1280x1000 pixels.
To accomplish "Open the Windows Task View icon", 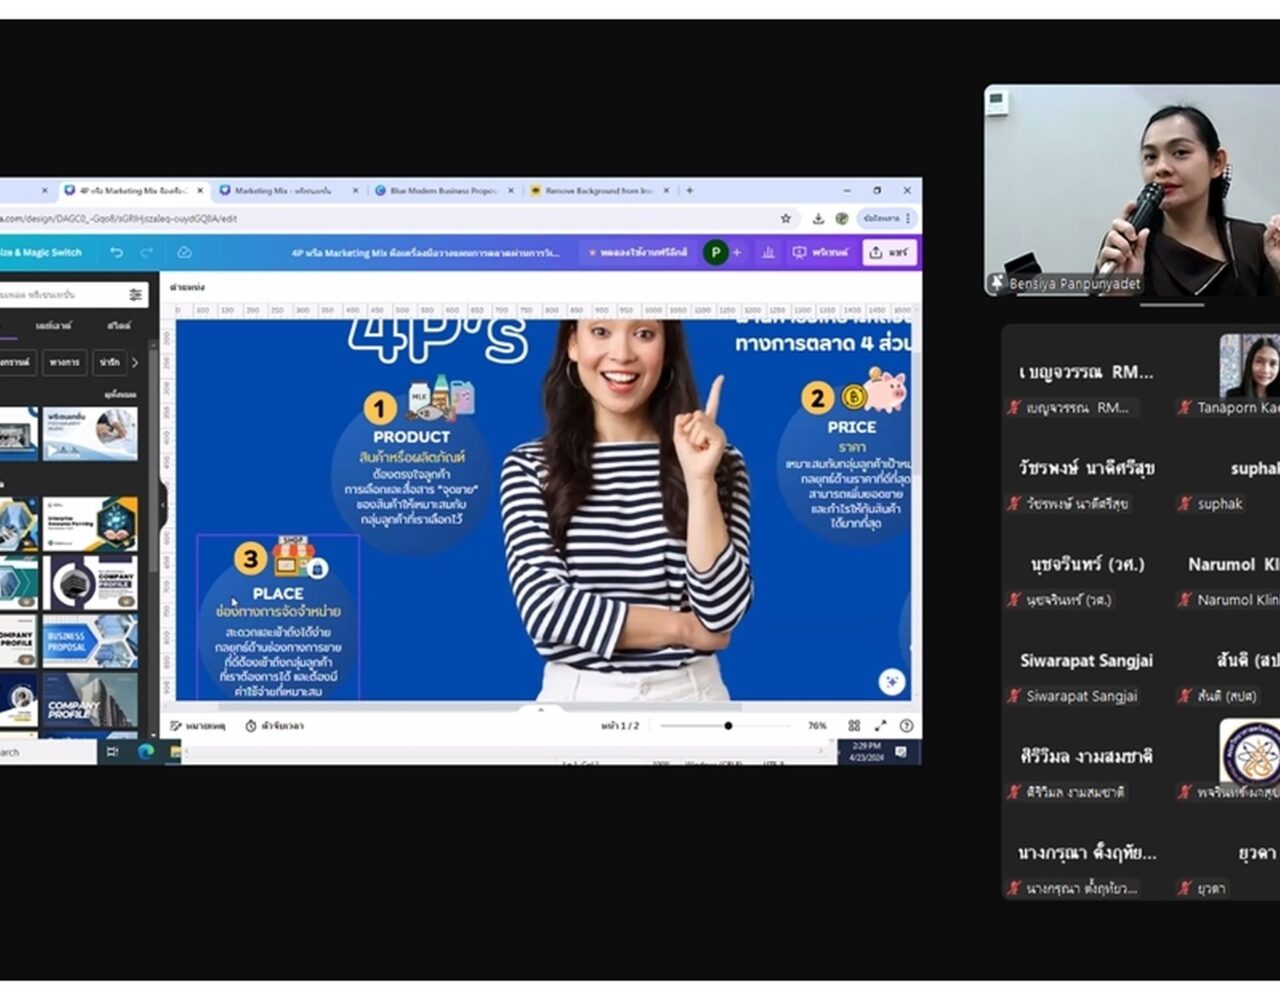I will pos(112,752).
